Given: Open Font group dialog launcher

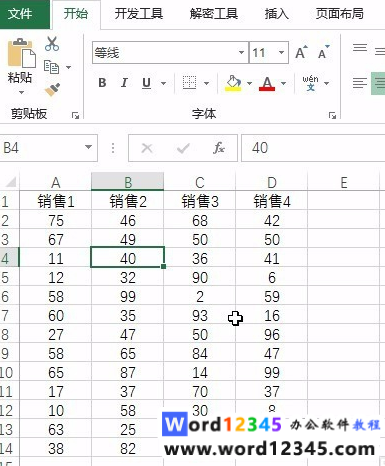Looking at the screenshot, I should coord(332,115).
